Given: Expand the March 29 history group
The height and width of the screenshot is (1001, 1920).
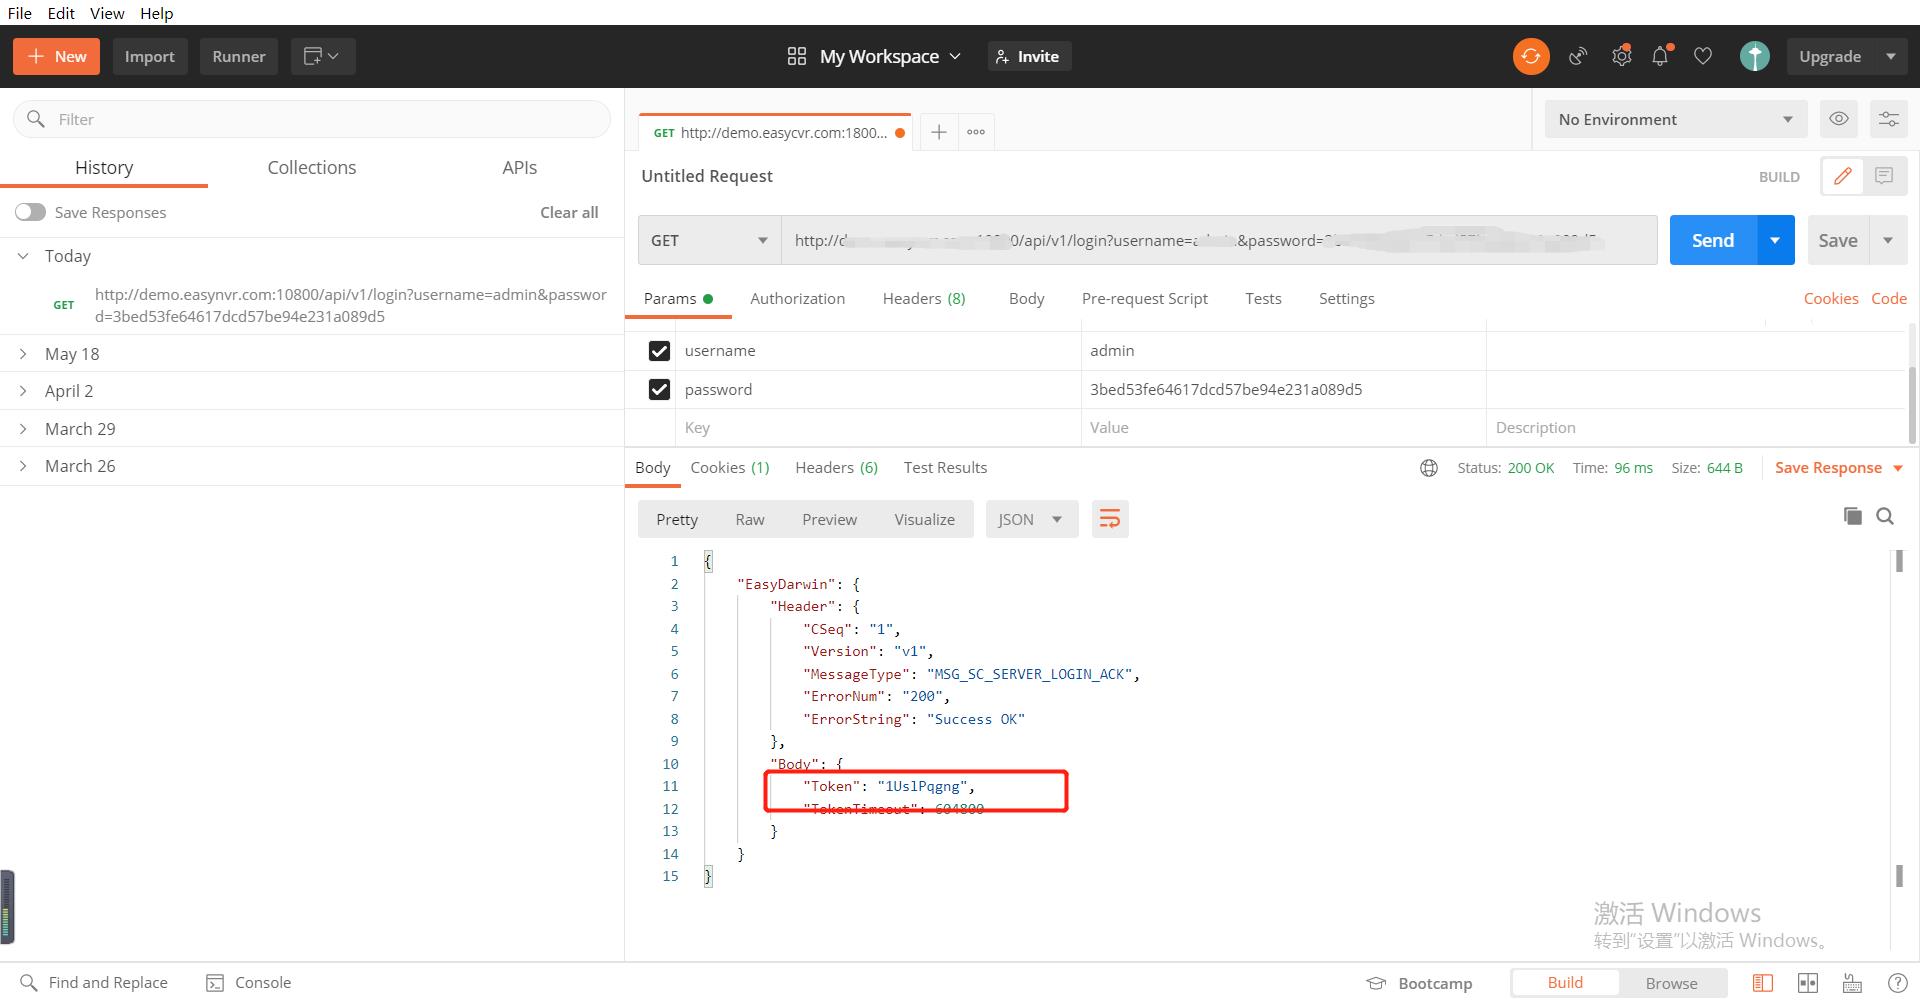Looking at the screenshot, I should coord(23,429).
